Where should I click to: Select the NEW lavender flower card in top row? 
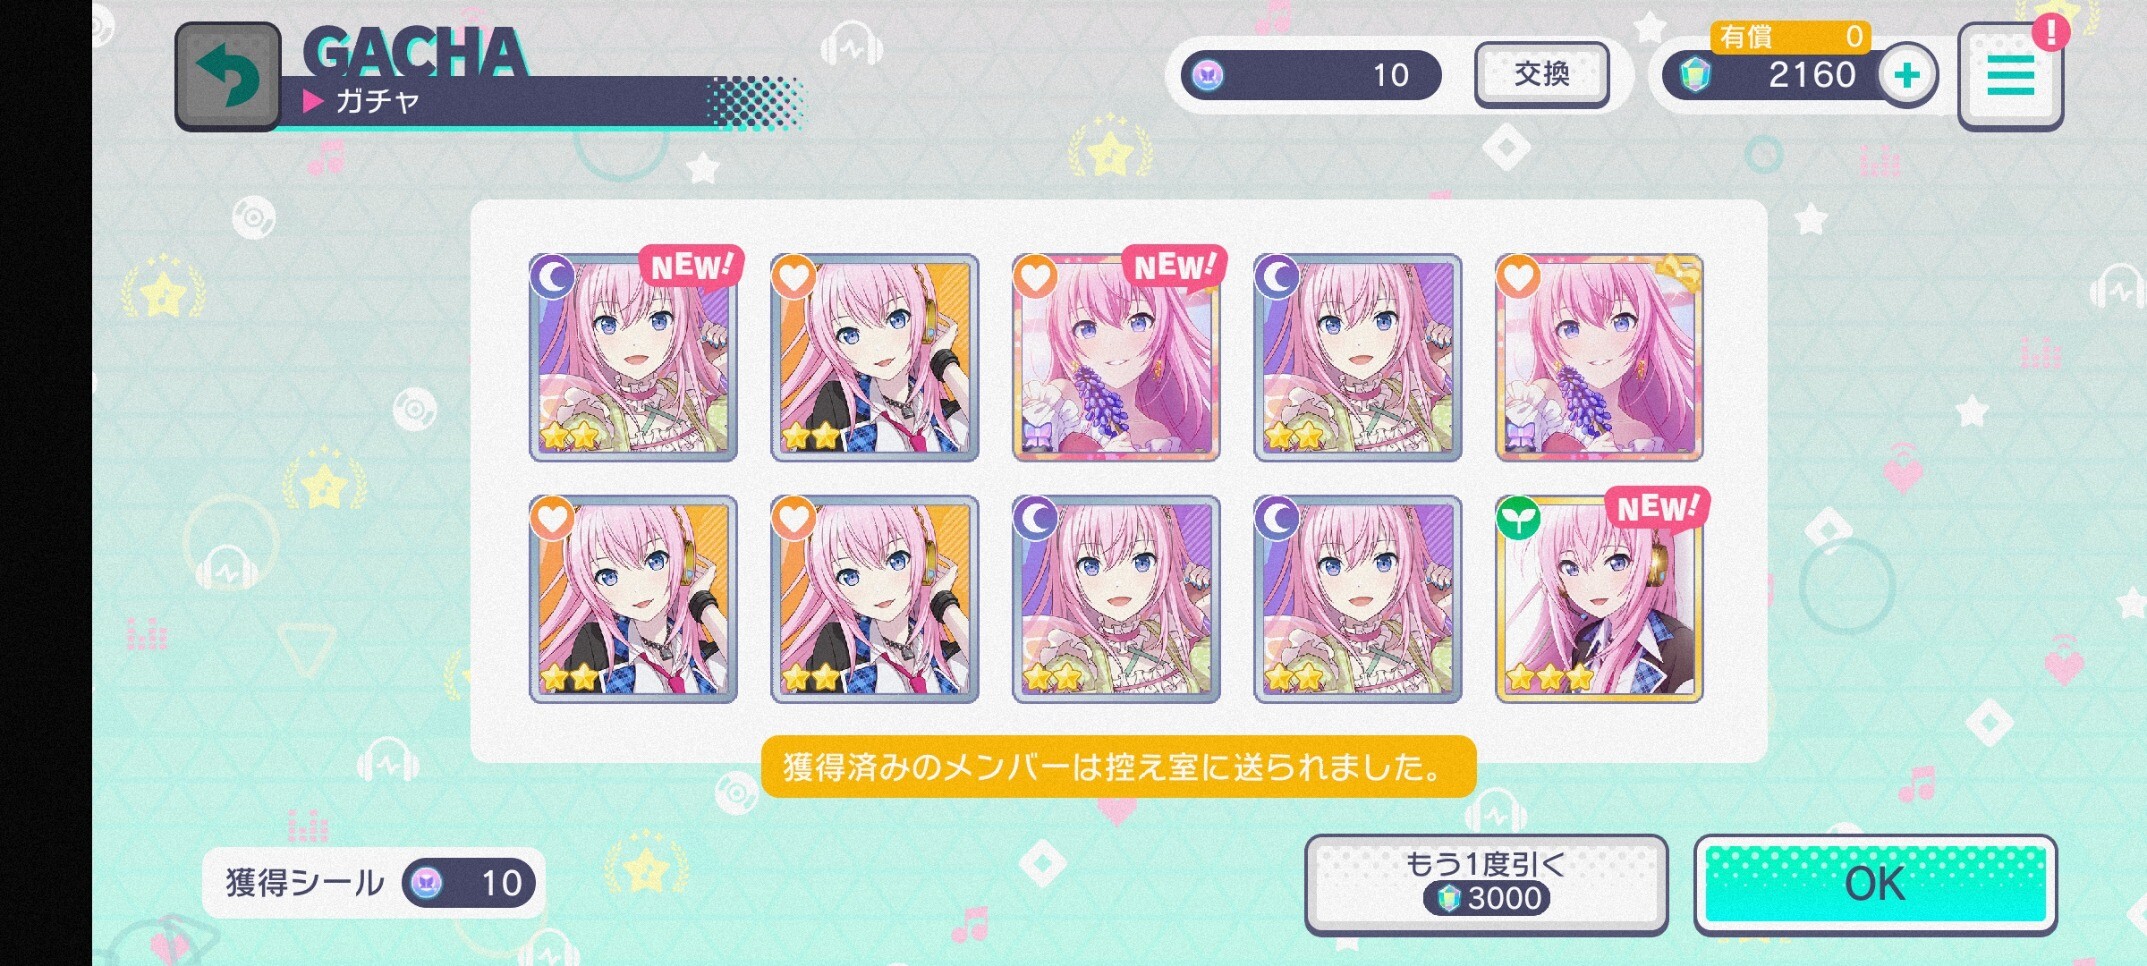click(x=1116, y=357)
